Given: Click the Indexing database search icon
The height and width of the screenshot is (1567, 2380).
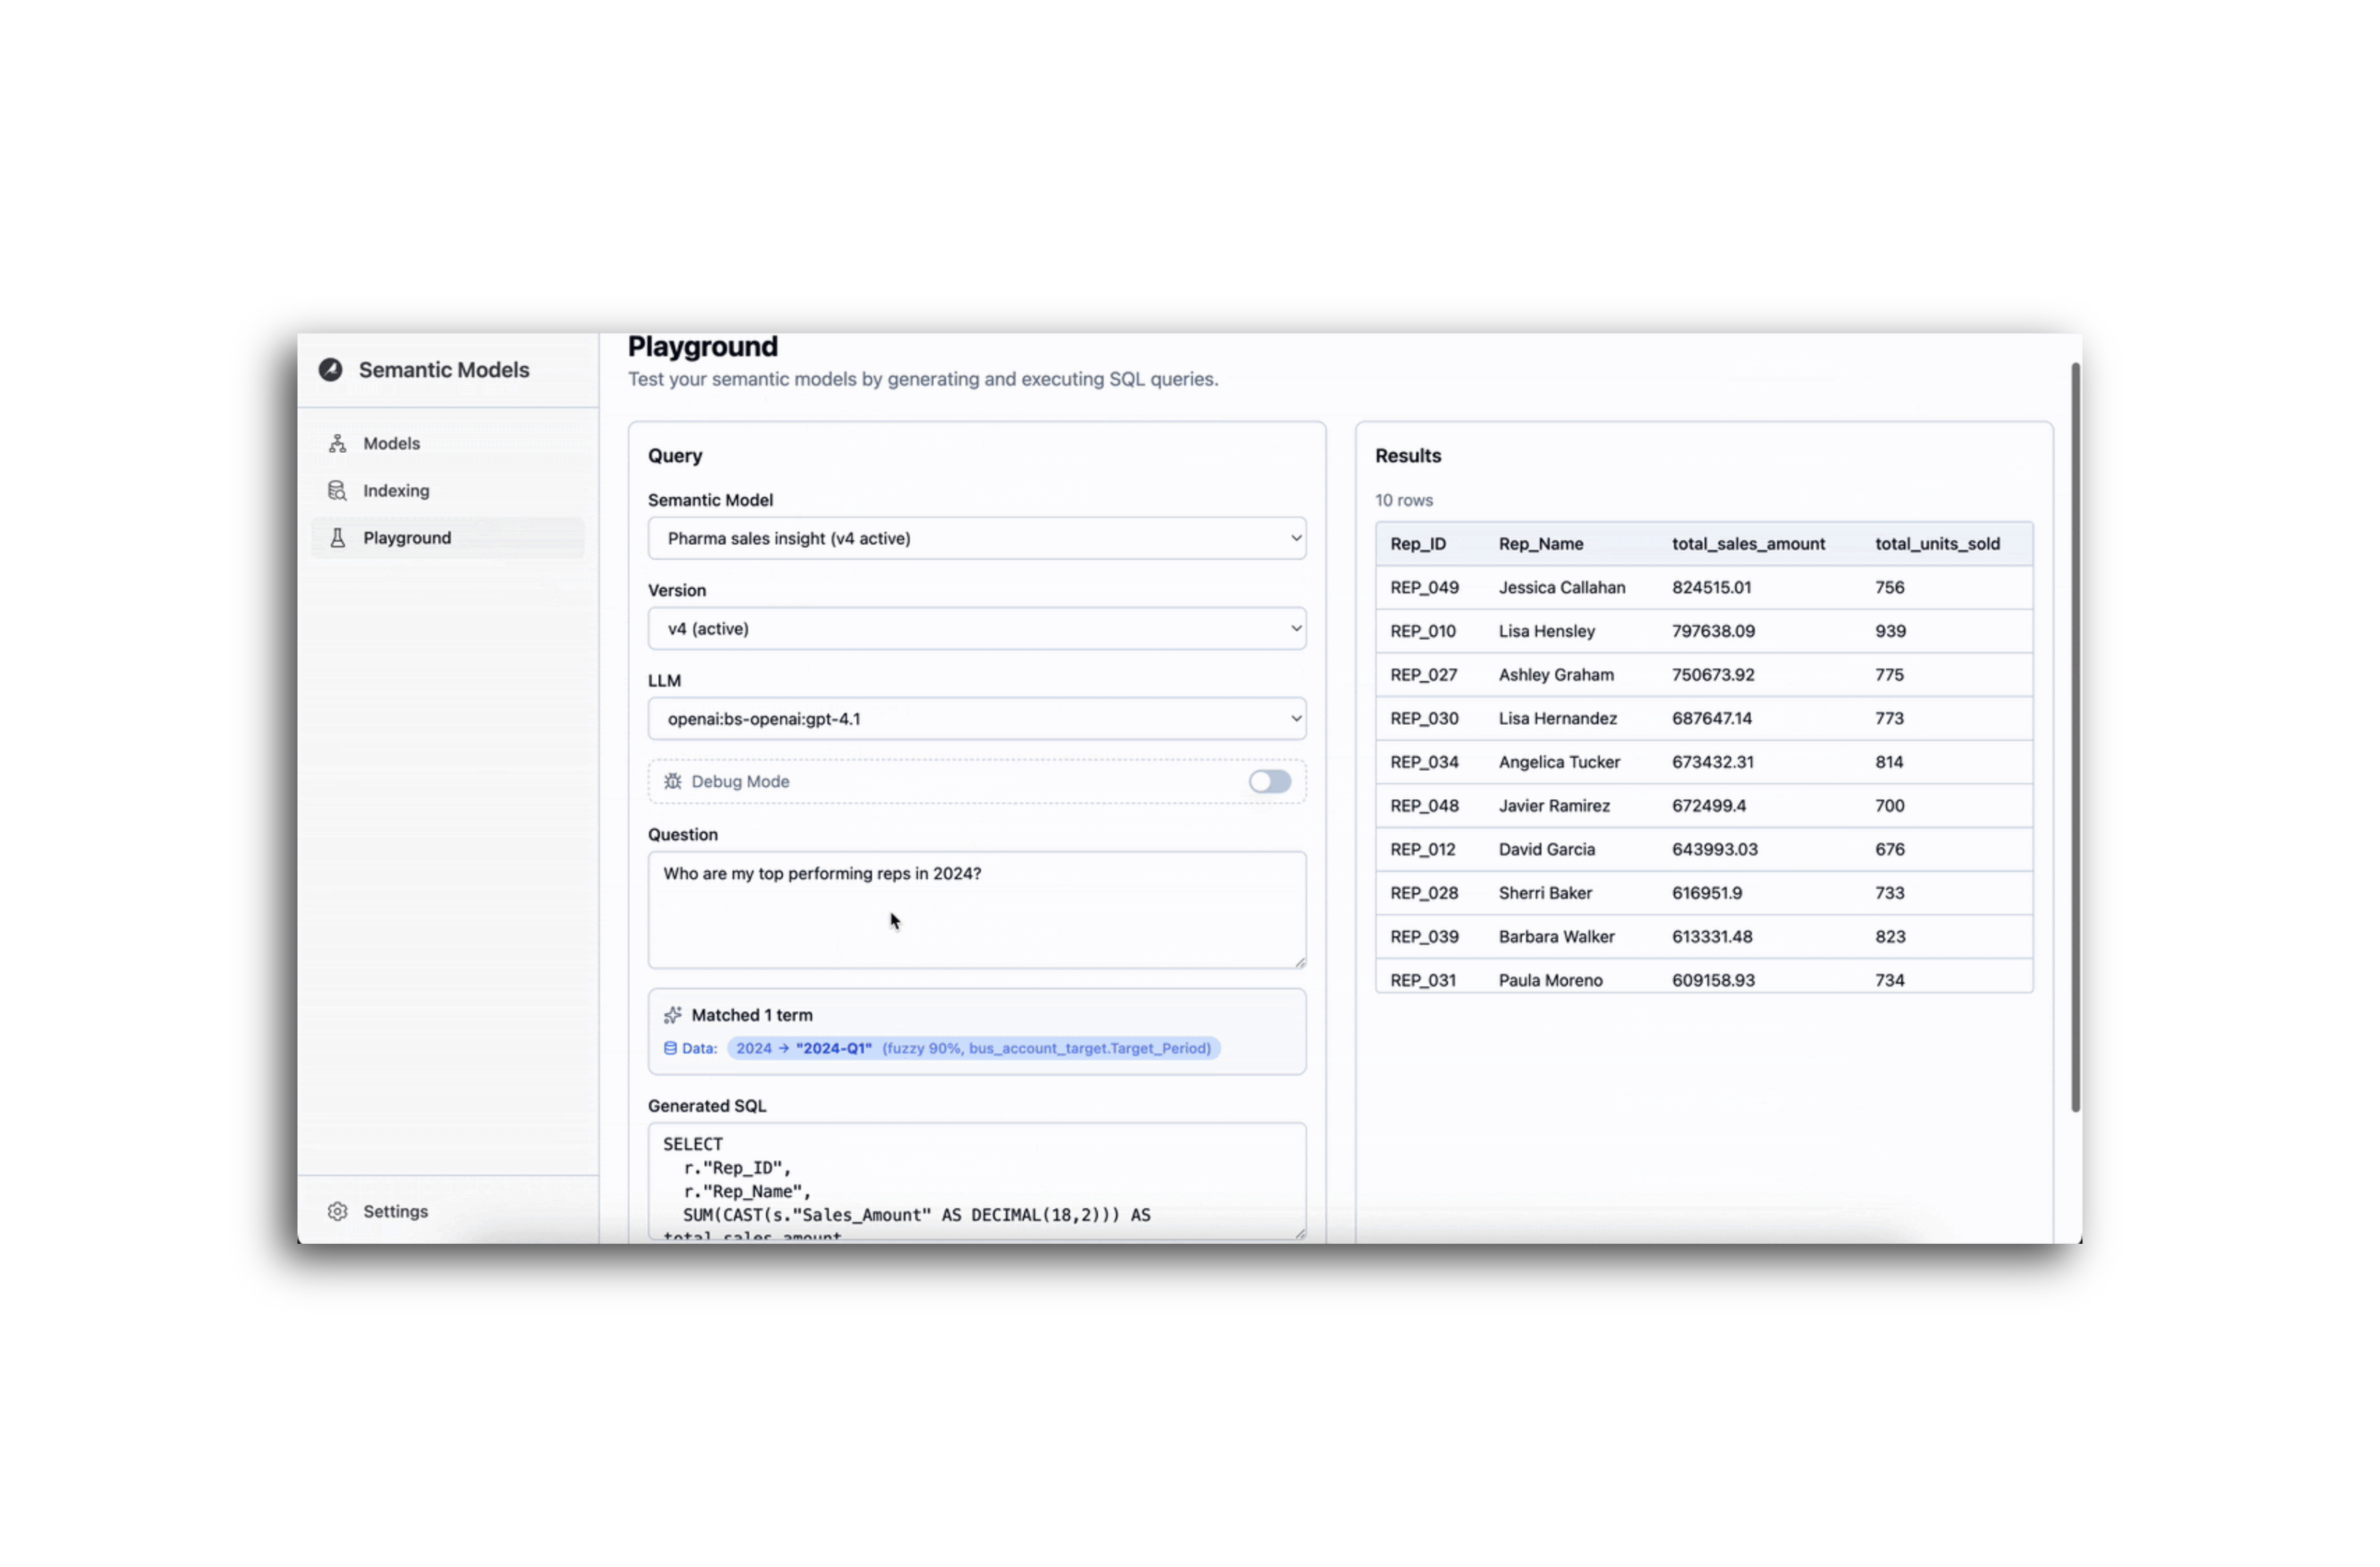Looking at the screenshot, I should pyautogui.click(x=338, y=490).
